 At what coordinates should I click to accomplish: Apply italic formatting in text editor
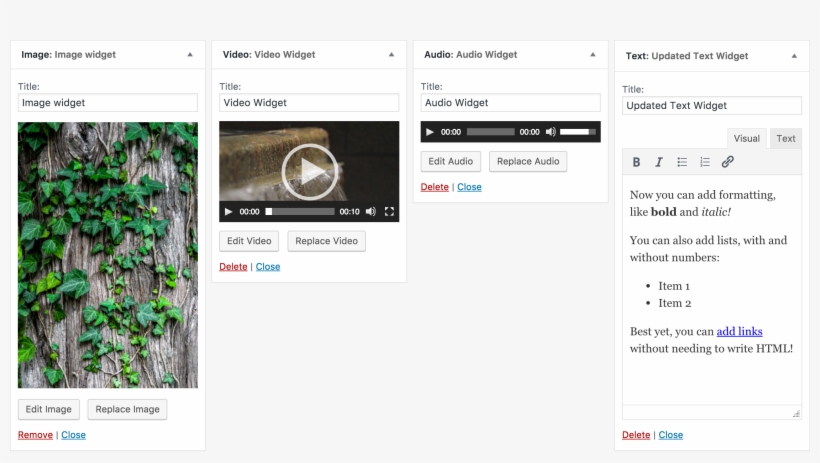click(x=659, y=162)
